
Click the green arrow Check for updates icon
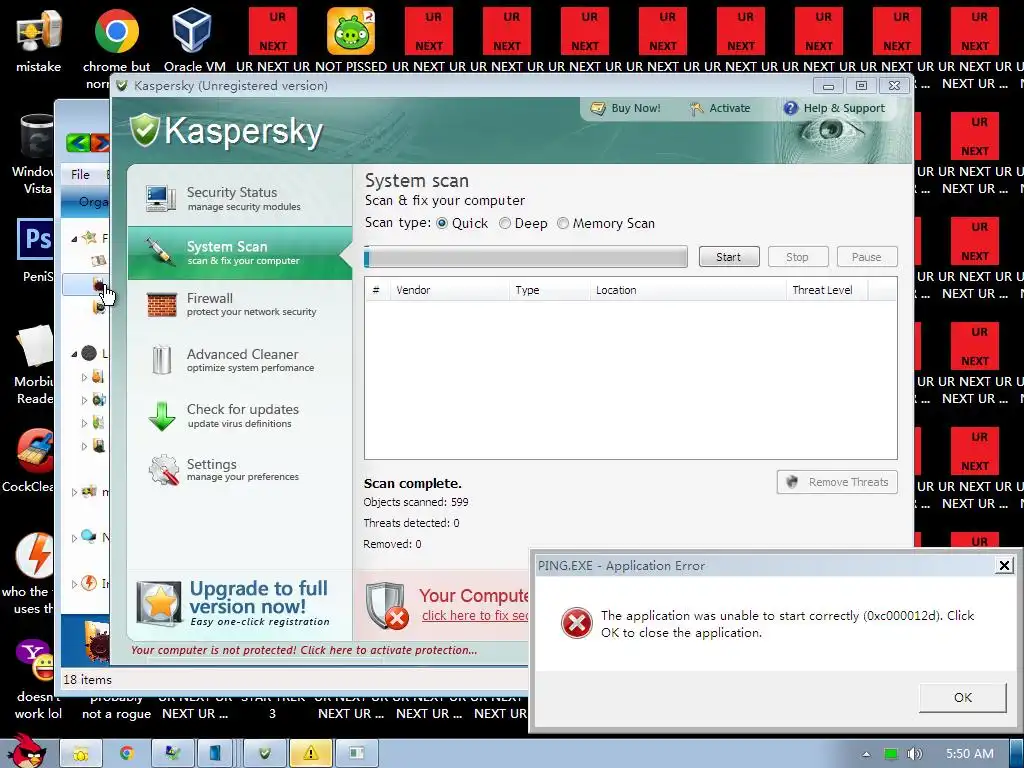[x=161, y=416]
